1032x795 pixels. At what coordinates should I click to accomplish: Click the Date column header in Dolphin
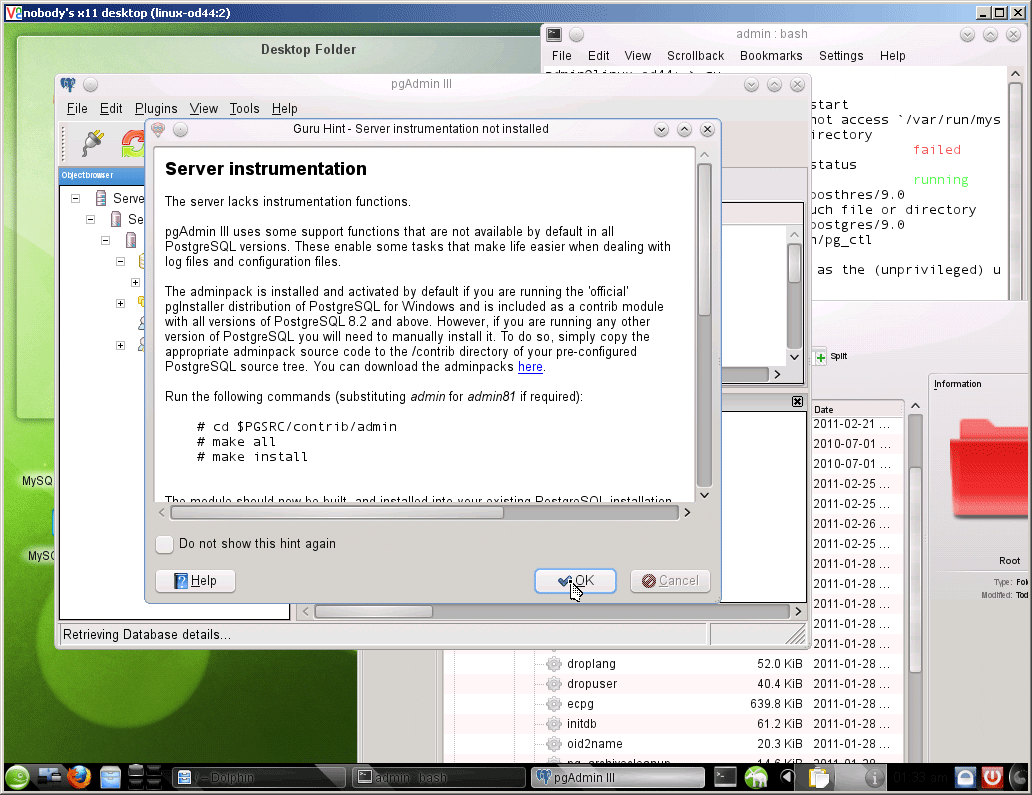[856, 409]
